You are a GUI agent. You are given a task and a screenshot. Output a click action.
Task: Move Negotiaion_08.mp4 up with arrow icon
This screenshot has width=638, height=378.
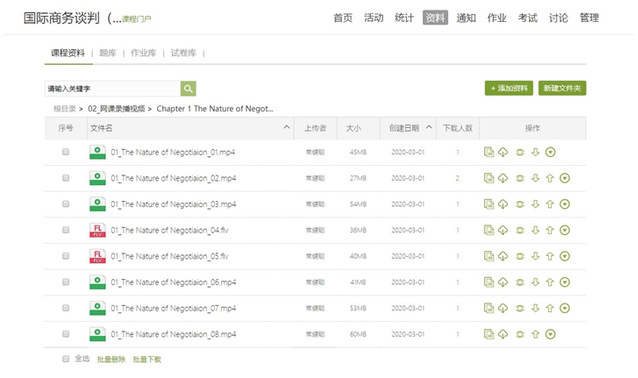tap(535, 334)
